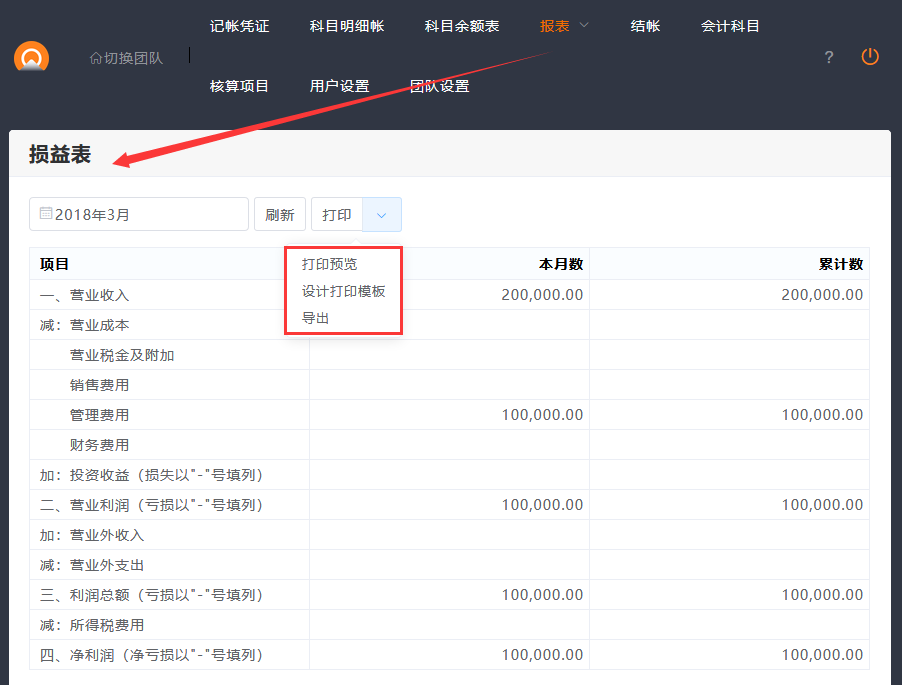
Task: Click the 打印 print button
Action: pos(337,214)
